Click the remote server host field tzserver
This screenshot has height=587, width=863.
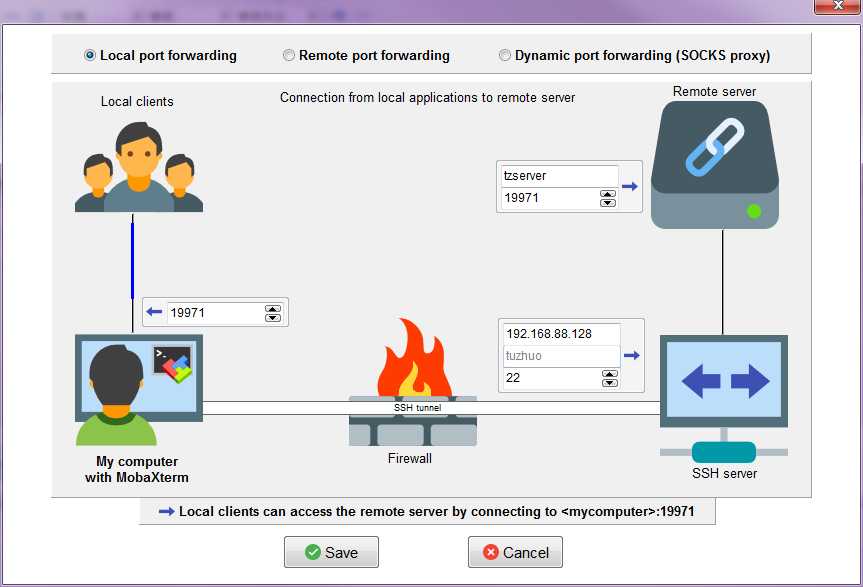coord(560,176)
